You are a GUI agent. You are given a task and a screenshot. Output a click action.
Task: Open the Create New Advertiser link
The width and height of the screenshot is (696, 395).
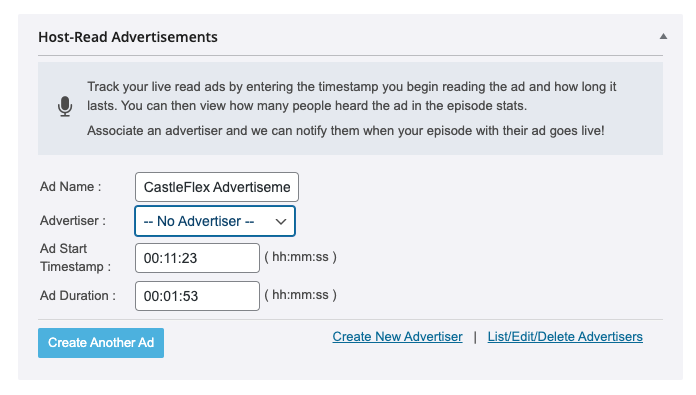[397, 337]
